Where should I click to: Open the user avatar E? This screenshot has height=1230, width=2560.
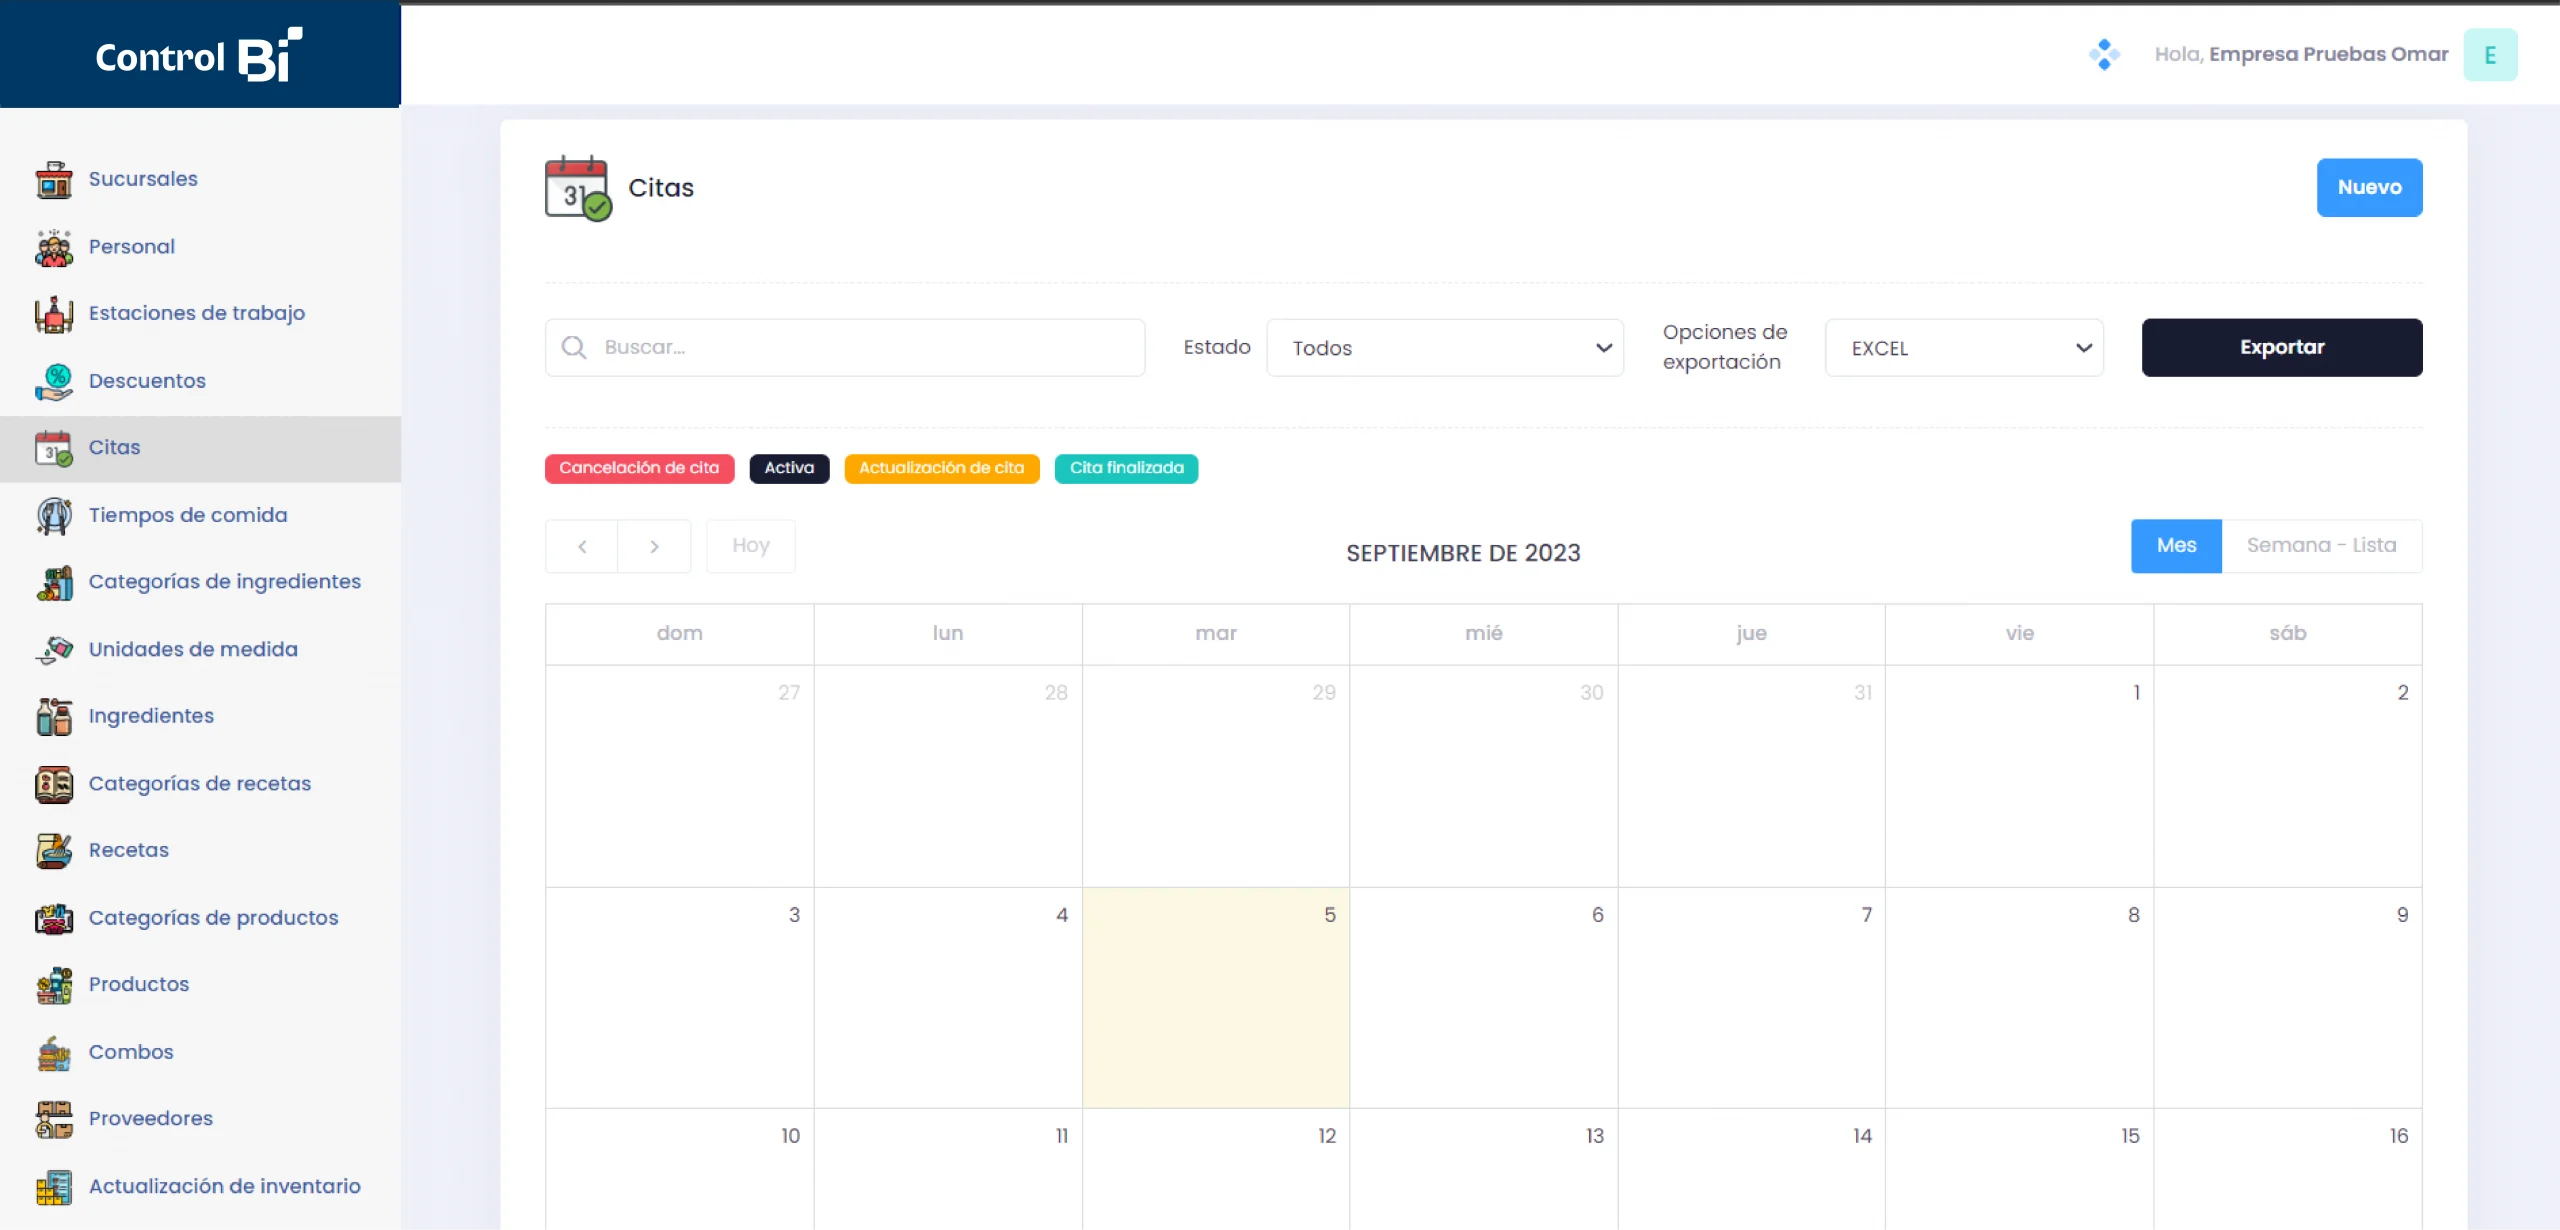[2490, 54]
